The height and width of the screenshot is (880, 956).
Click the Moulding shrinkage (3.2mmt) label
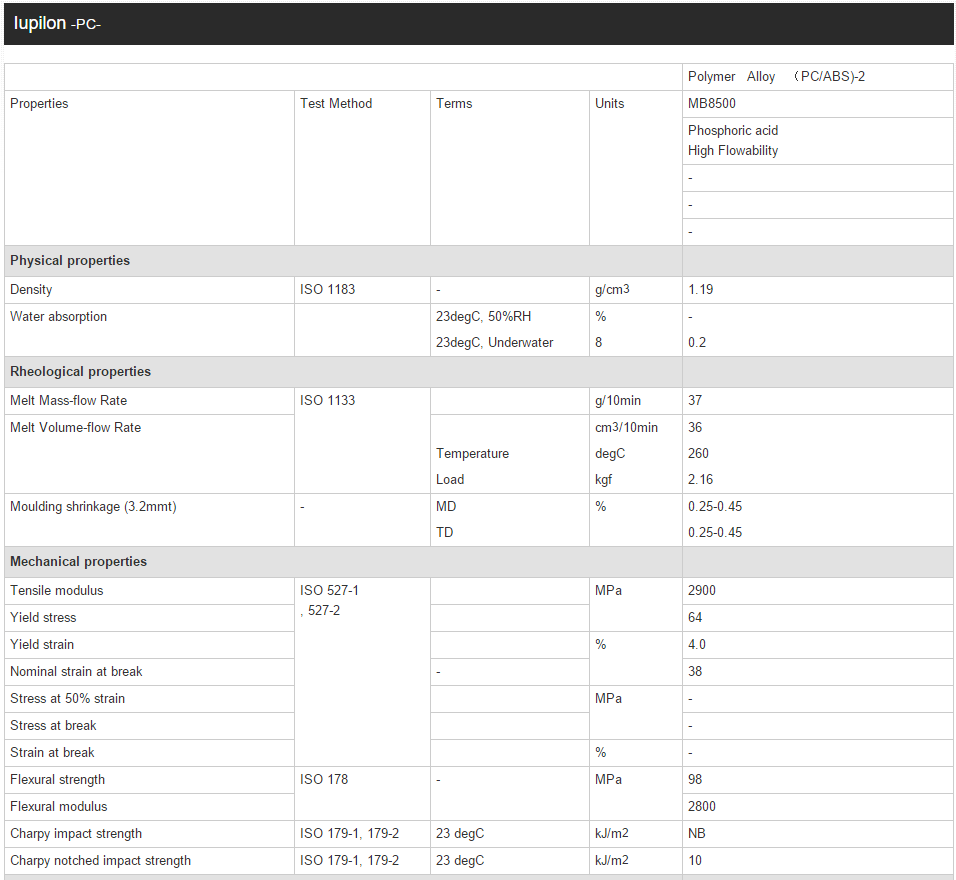pos(93,507)
